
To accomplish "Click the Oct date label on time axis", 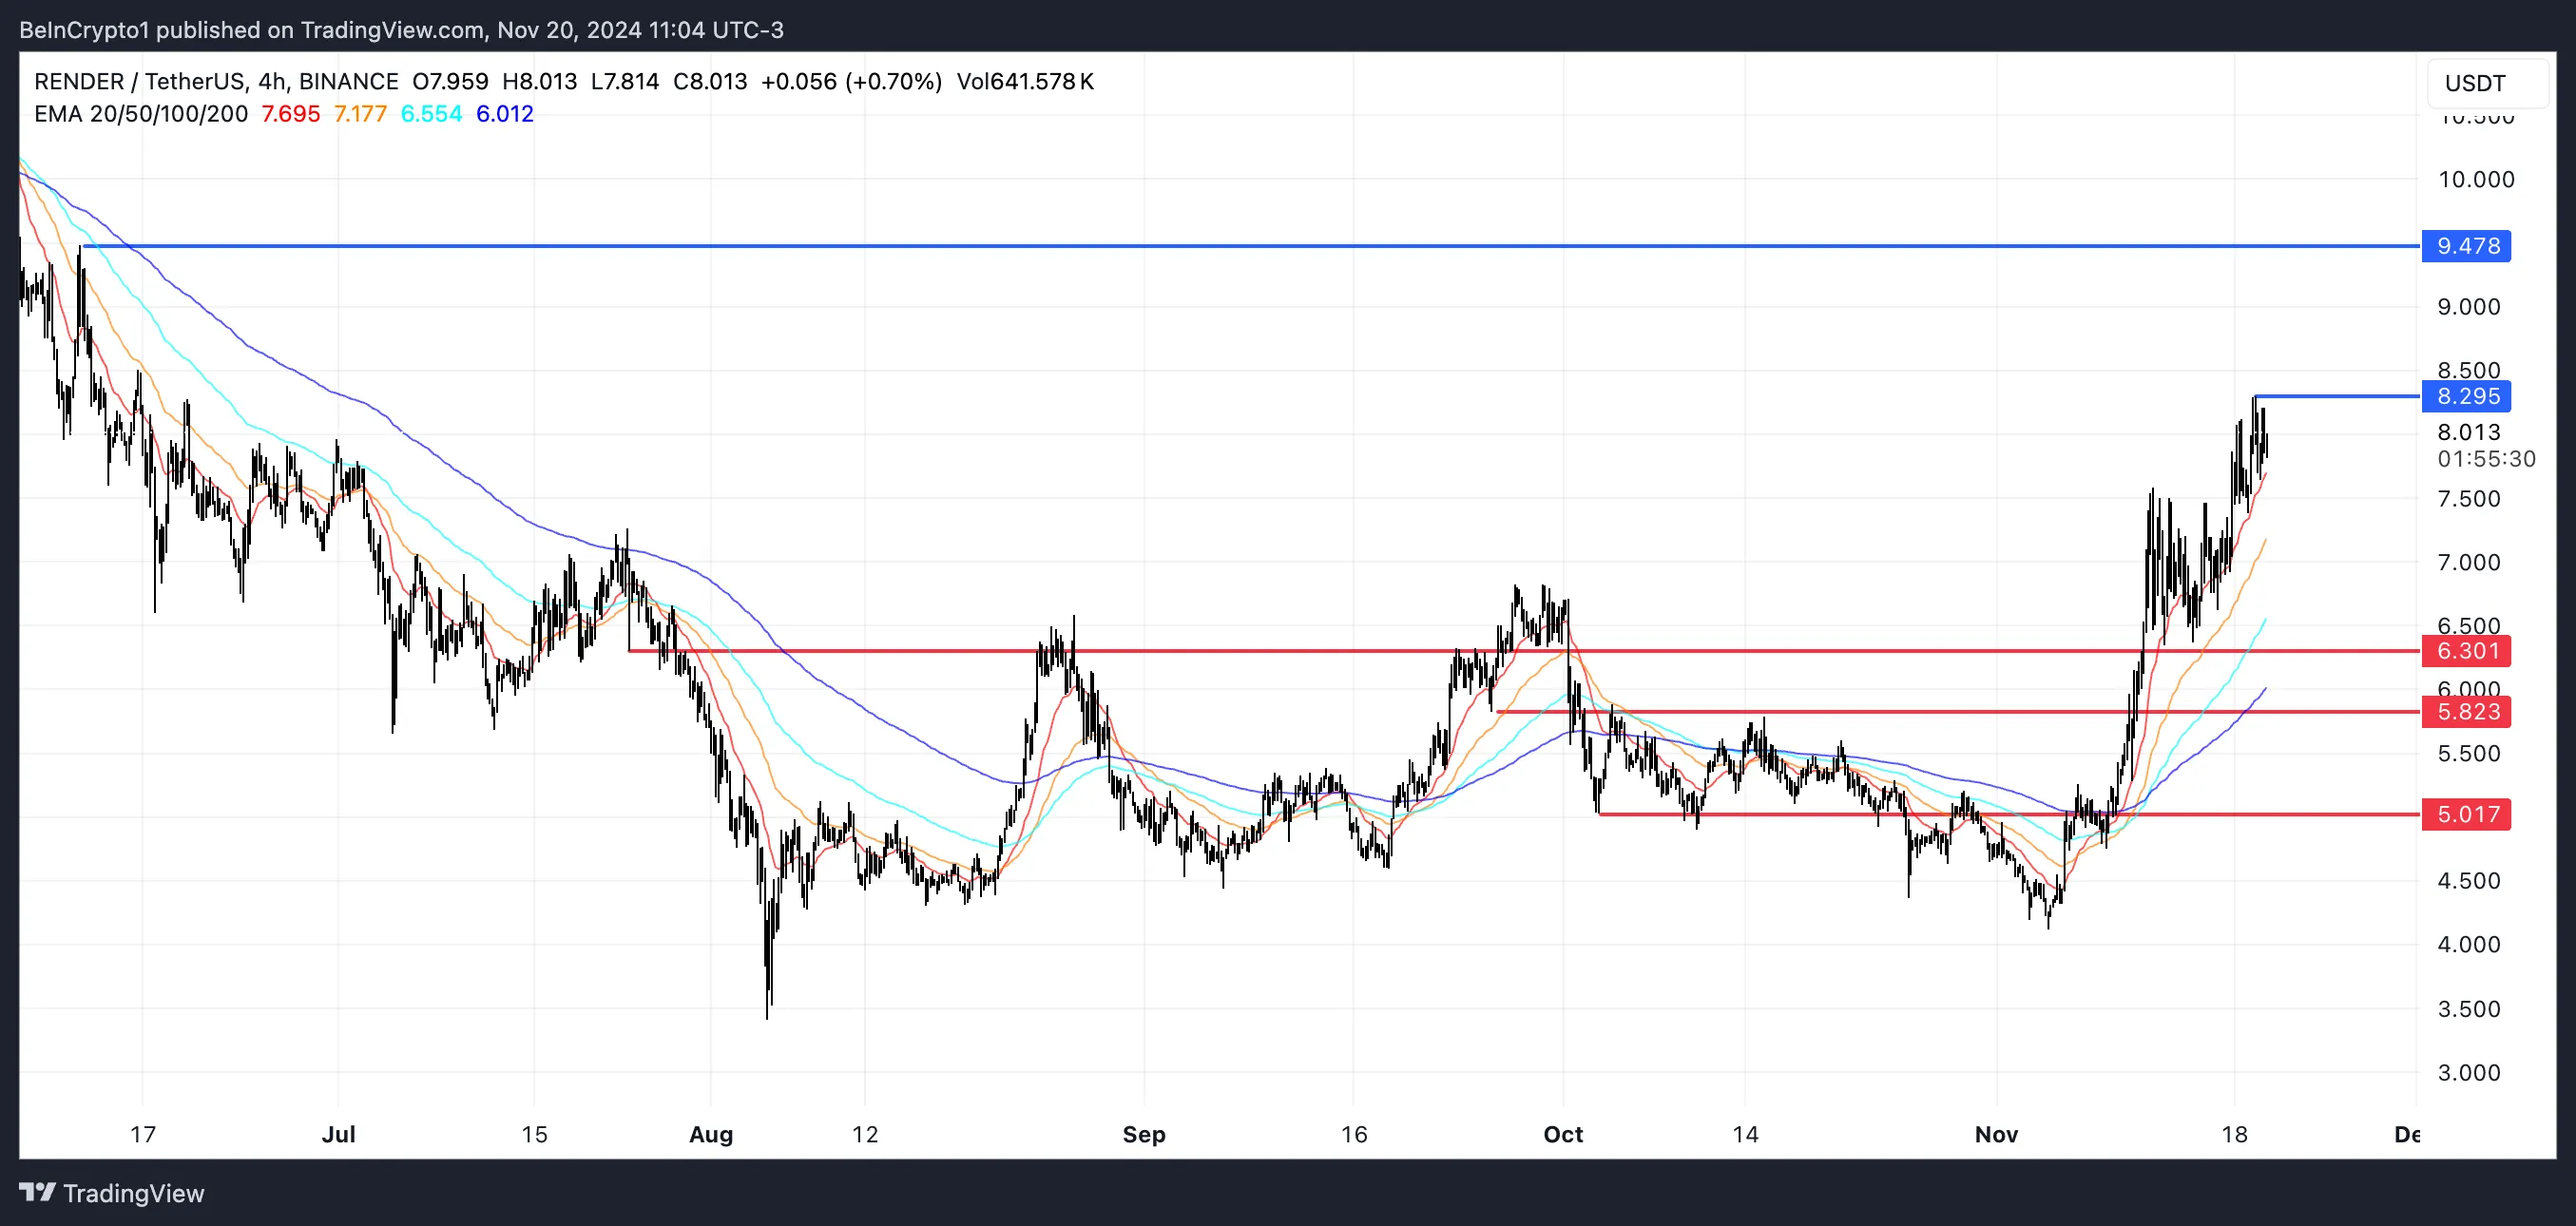I will click(x=1563, y=1134).
